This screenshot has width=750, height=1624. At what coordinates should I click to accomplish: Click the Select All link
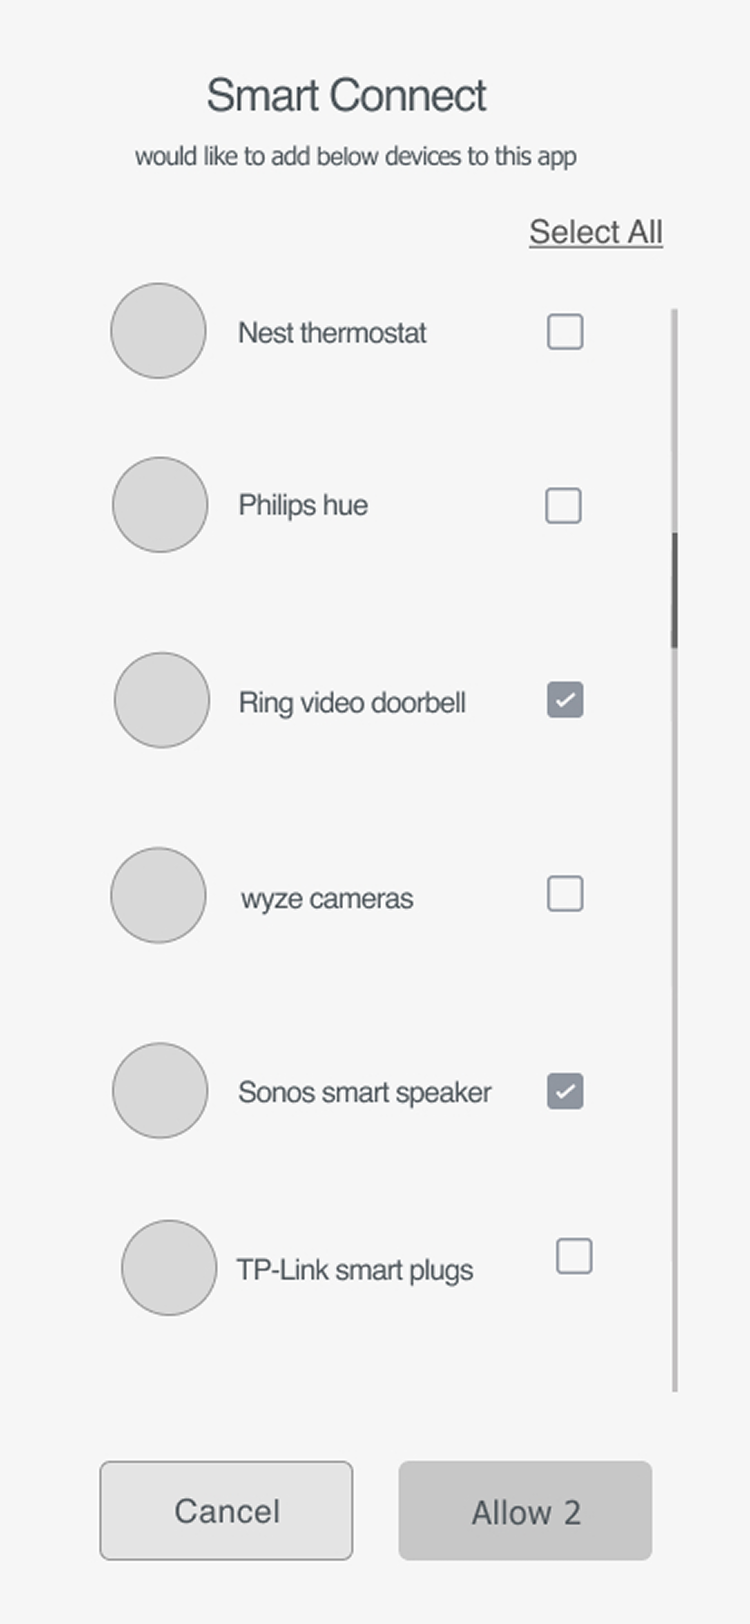pos(596,232)
